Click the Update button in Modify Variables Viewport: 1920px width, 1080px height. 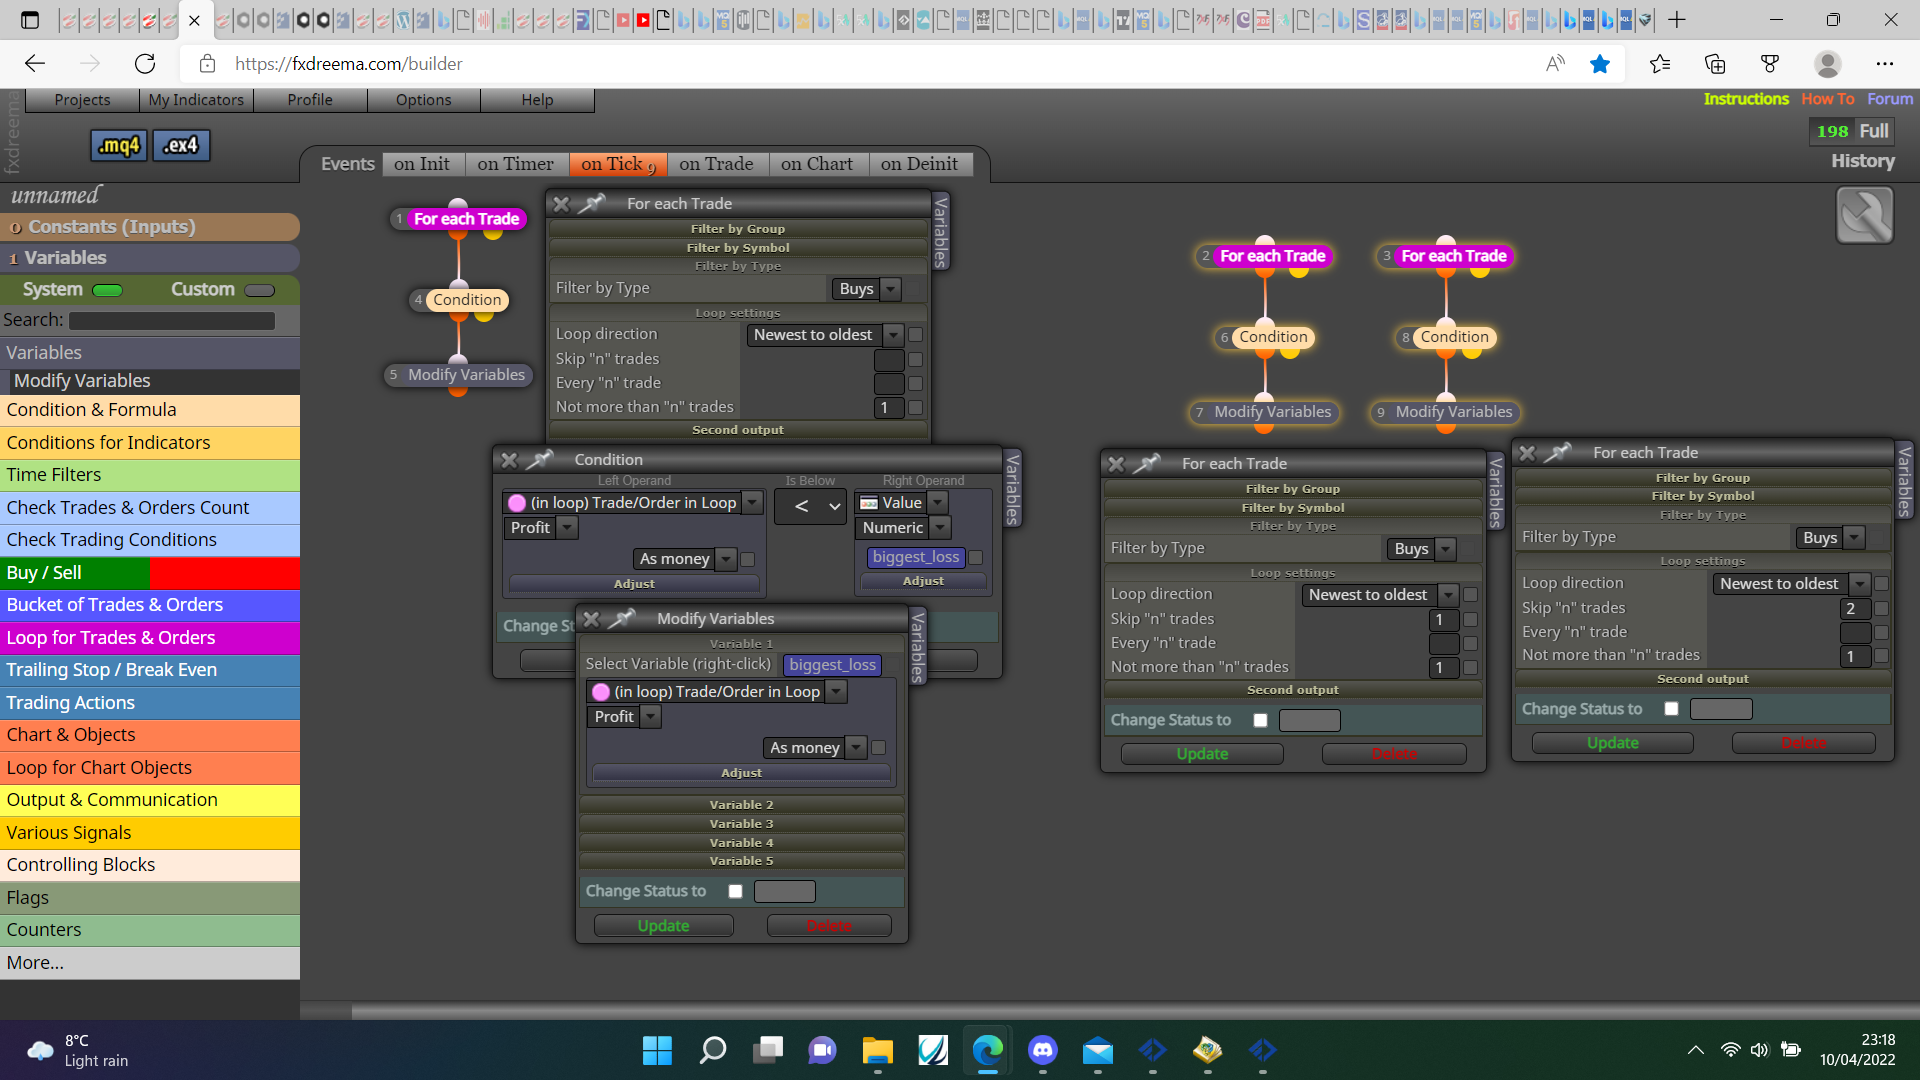coord(663,926)
